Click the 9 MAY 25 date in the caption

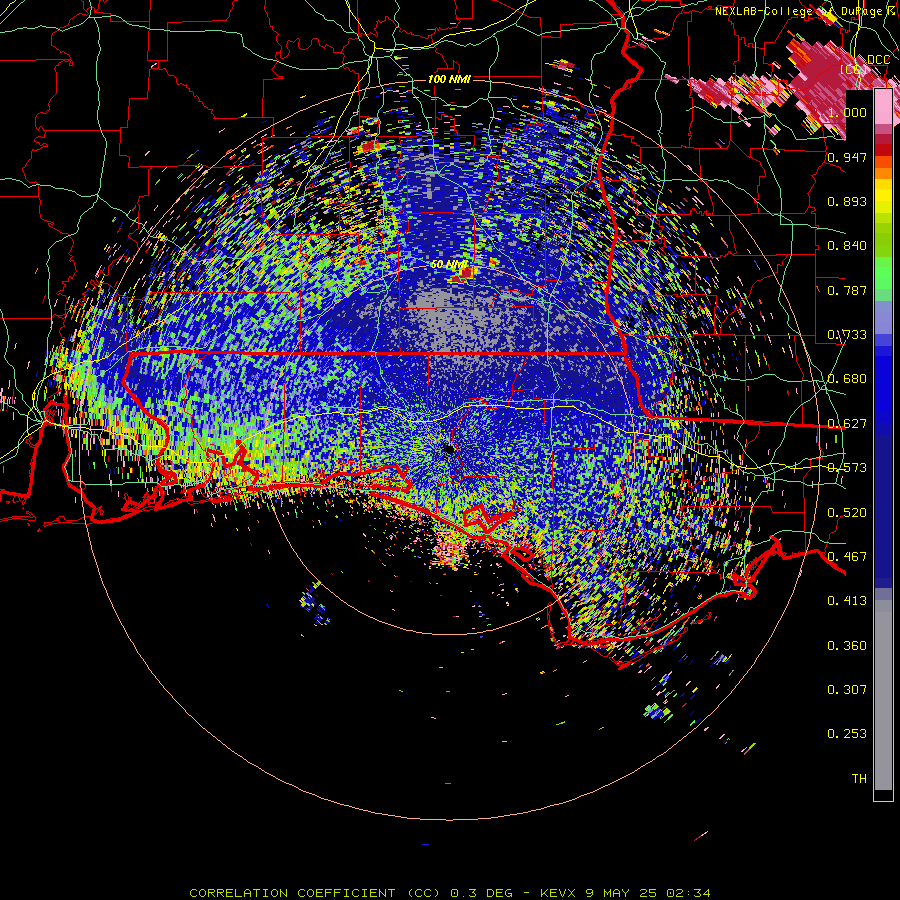click(x=623, y=893)
